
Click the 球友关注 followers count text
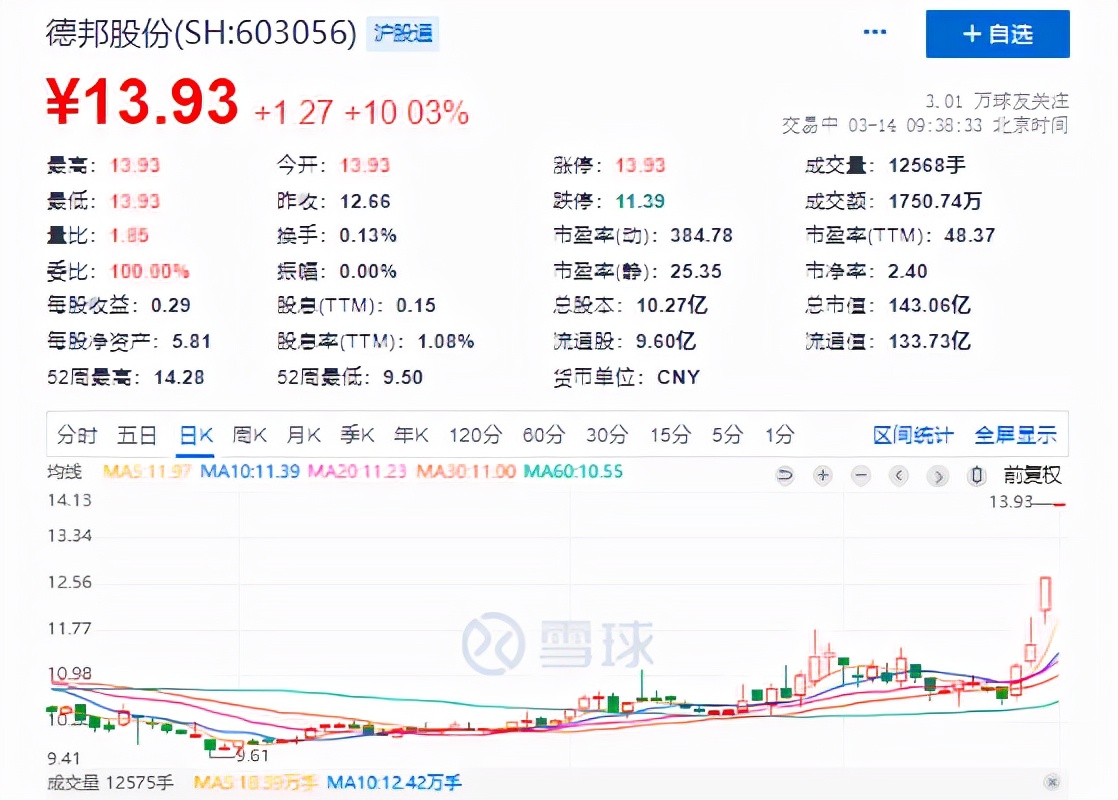click(x=998, y=101)
